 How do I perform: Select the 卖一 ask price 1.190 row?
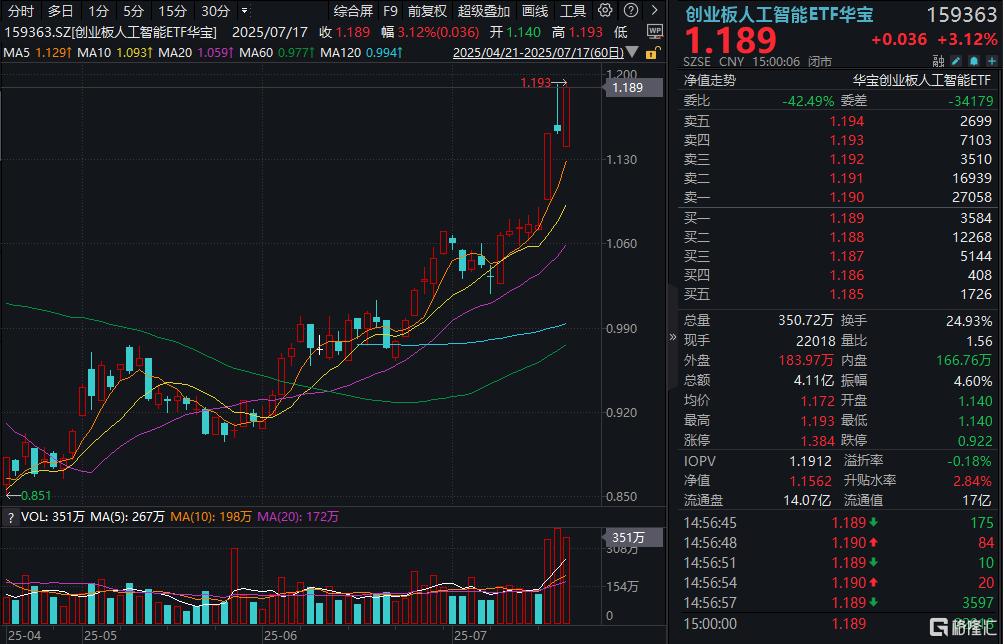[x=838, y=198]
